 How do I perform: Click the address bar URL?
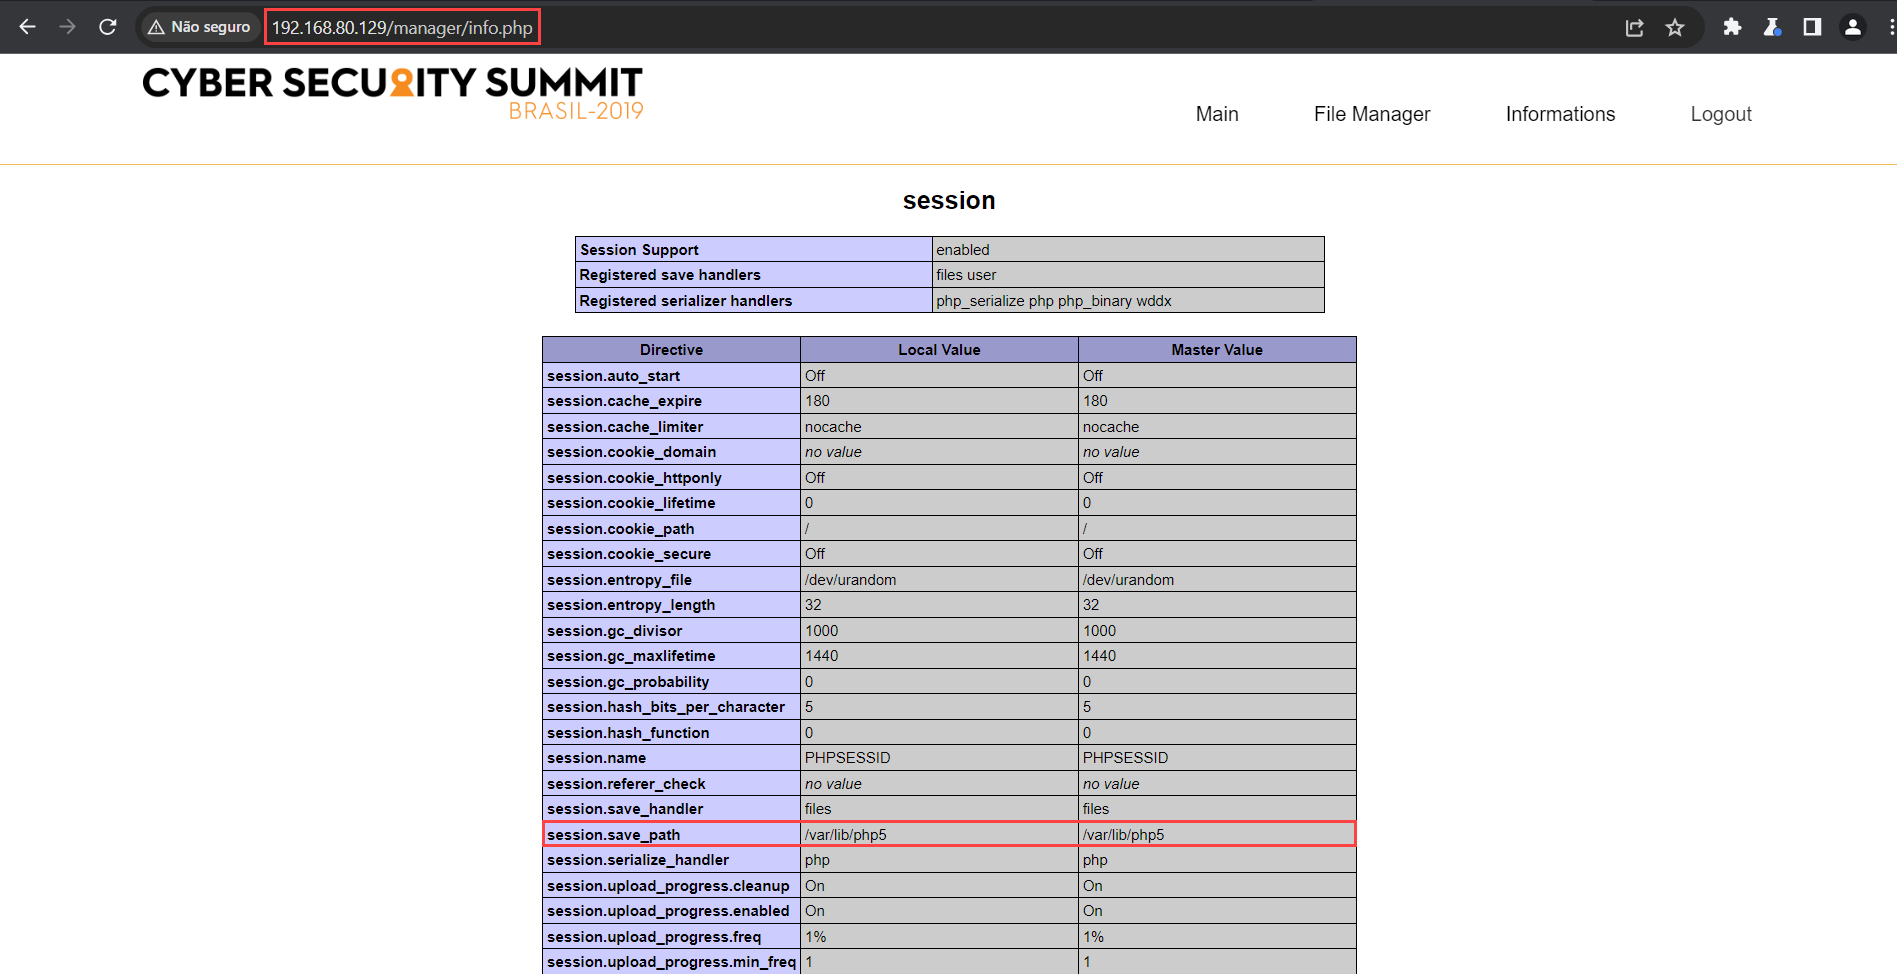402,27
